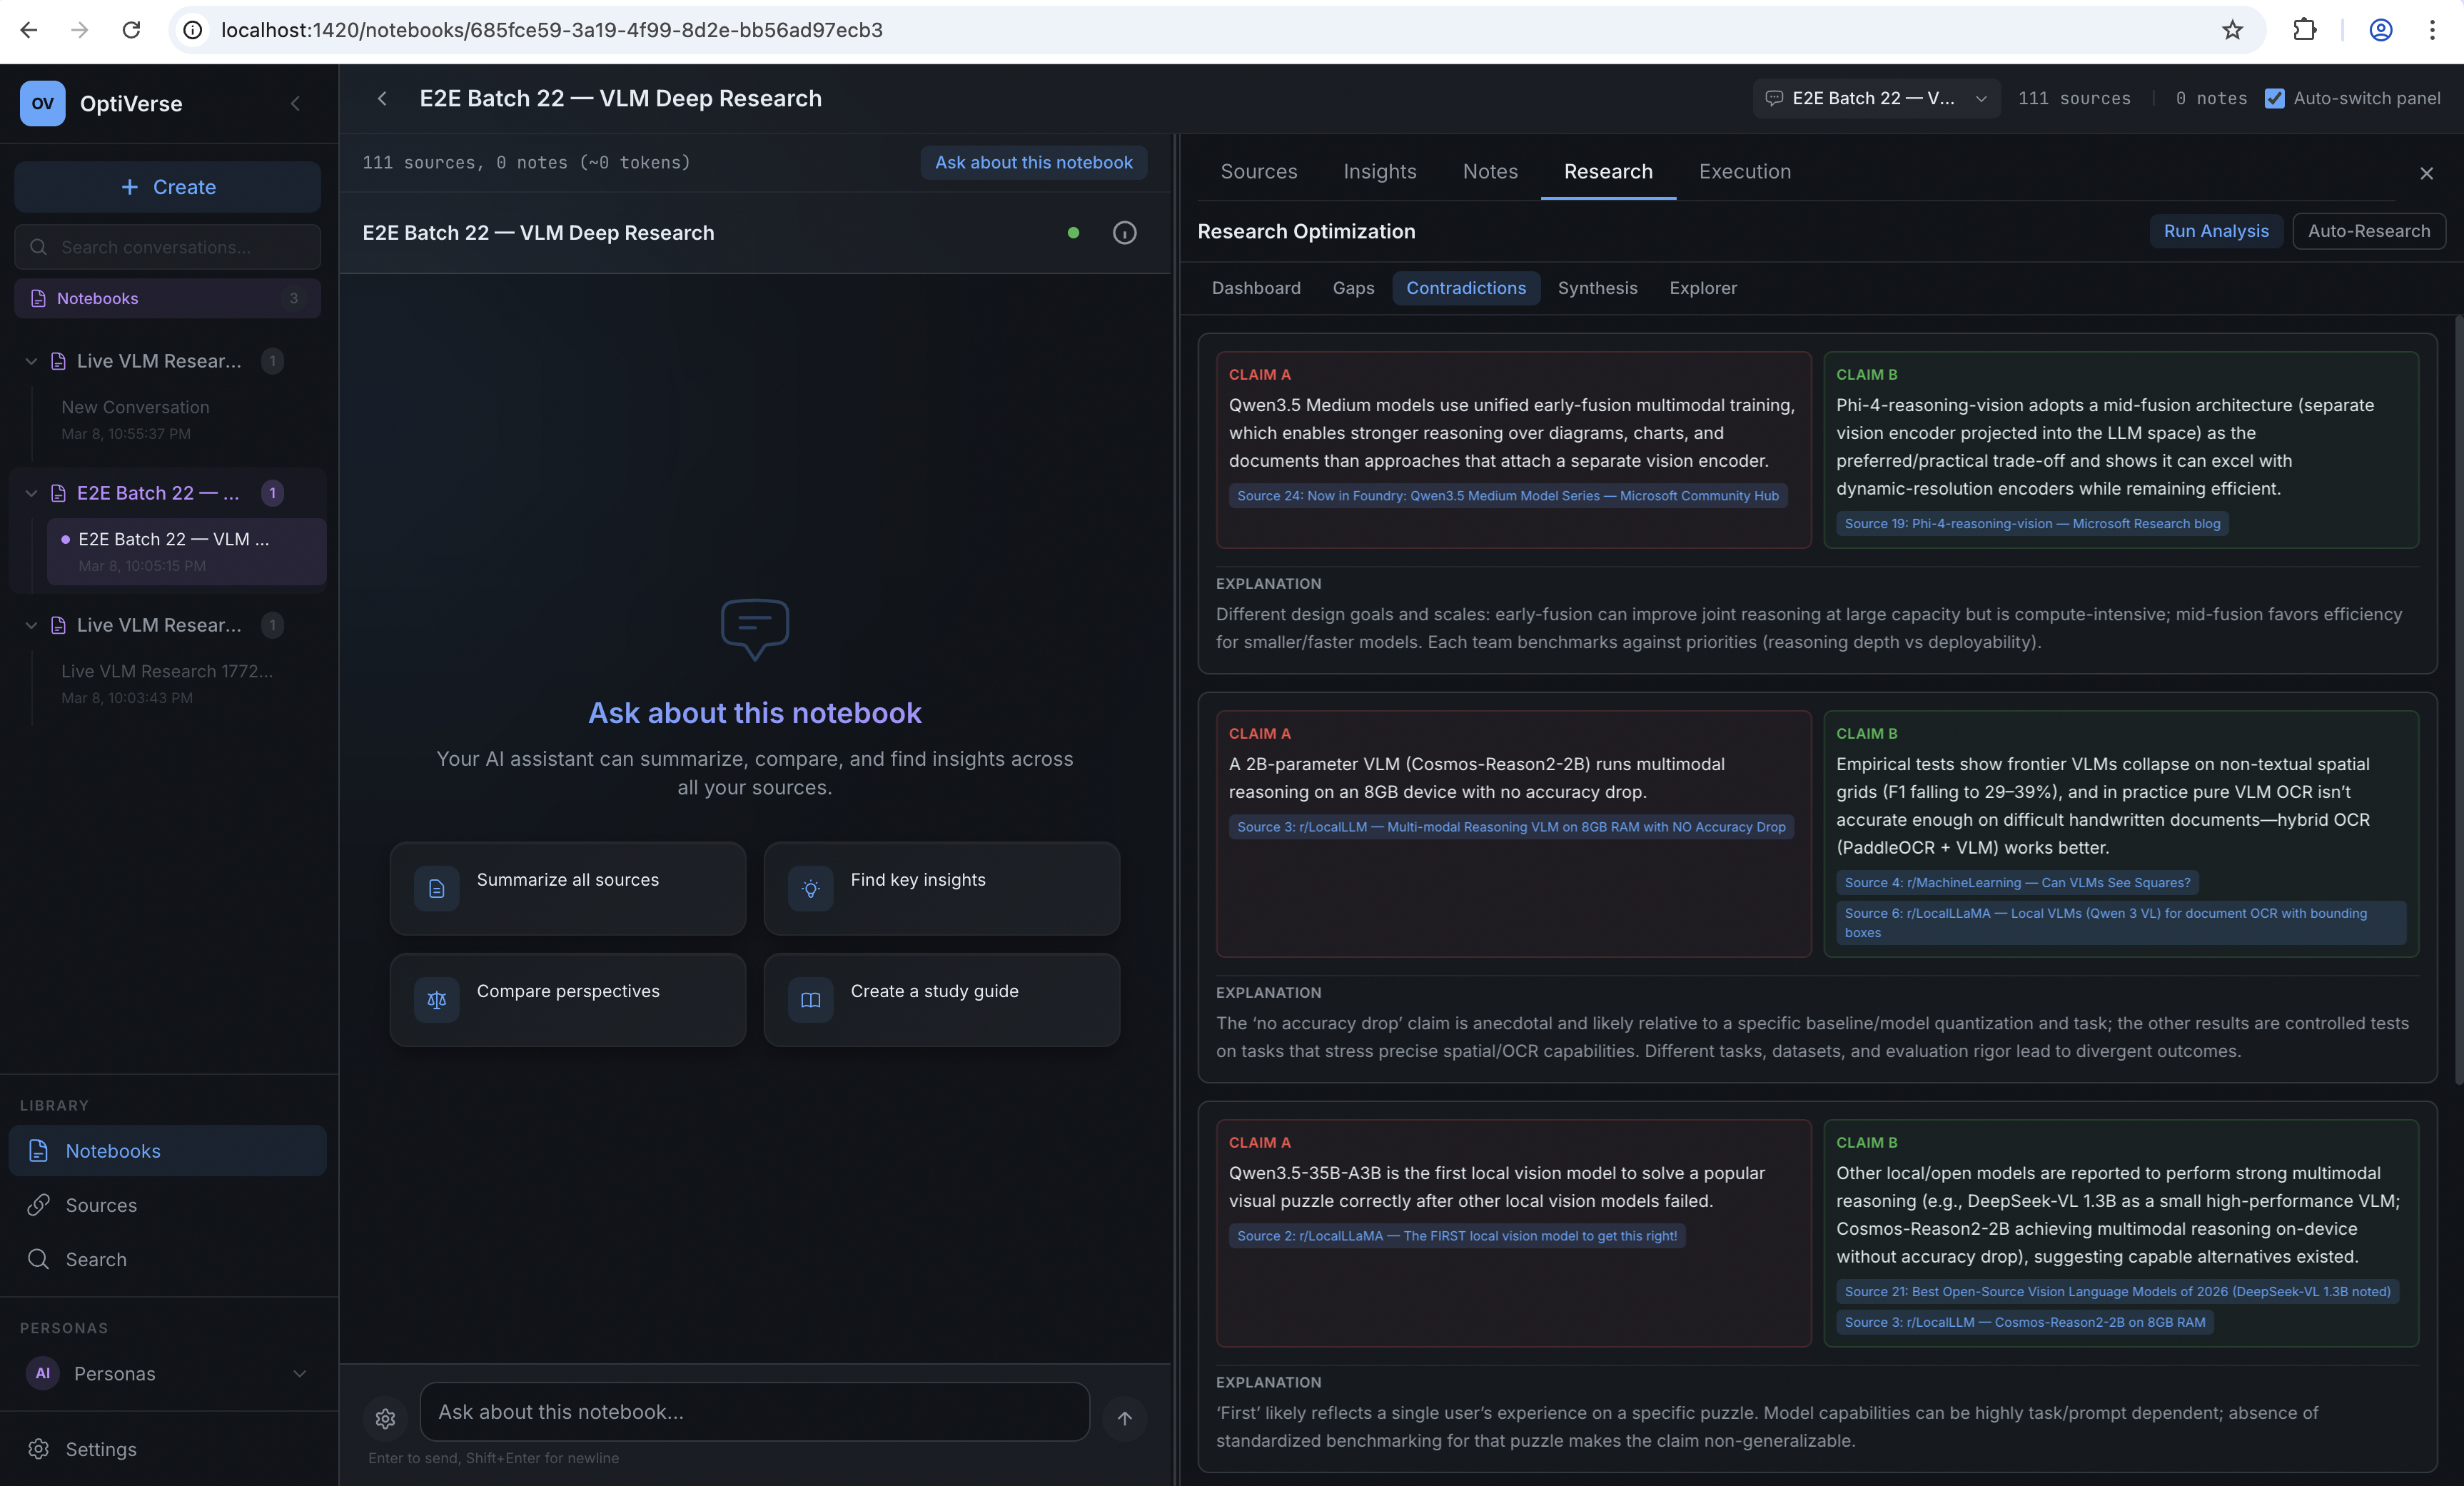2464x1486 pixels.
Task: Click browser back arrow
Action: click(x=29, y=30)
